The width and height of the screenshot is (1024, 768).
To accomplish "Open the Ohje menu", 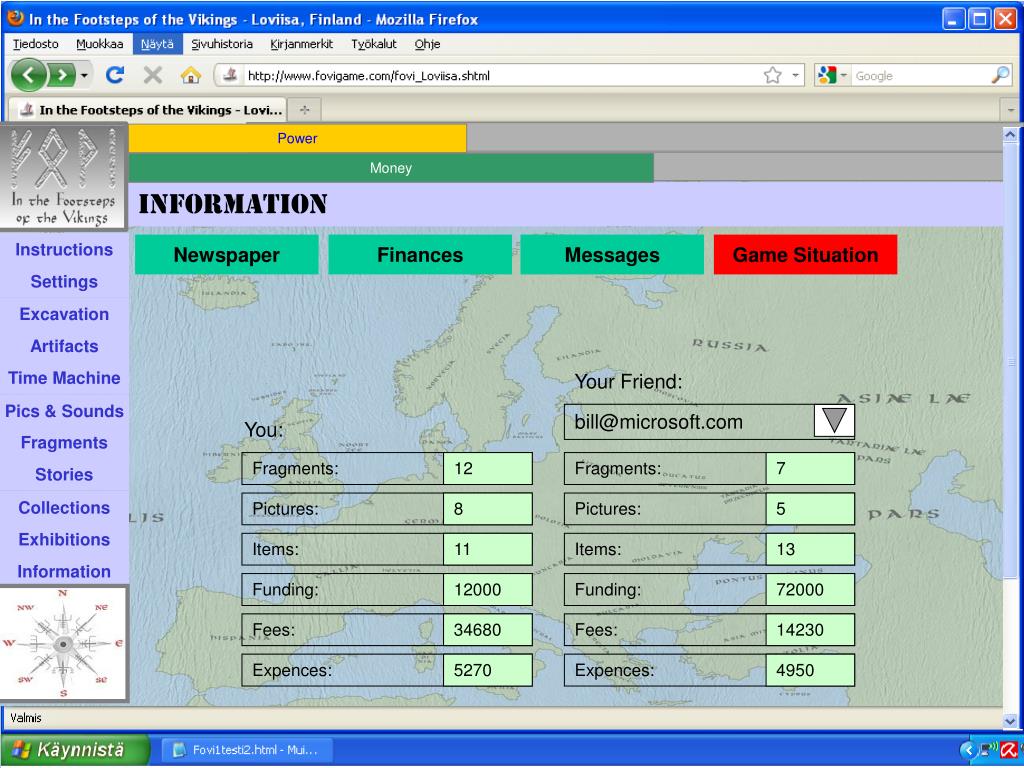I will pos(427,44).
